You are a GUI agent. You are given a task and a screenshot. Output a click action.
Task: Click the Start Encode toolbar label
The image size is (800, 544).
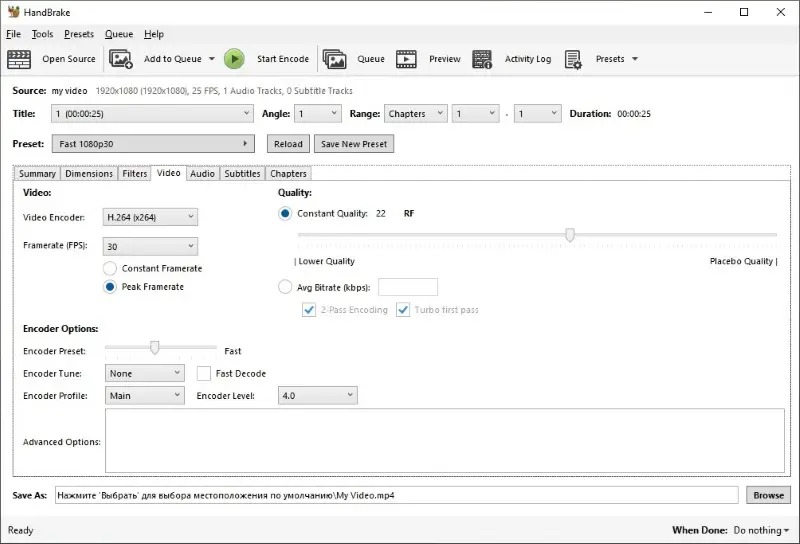pos(283,59)
